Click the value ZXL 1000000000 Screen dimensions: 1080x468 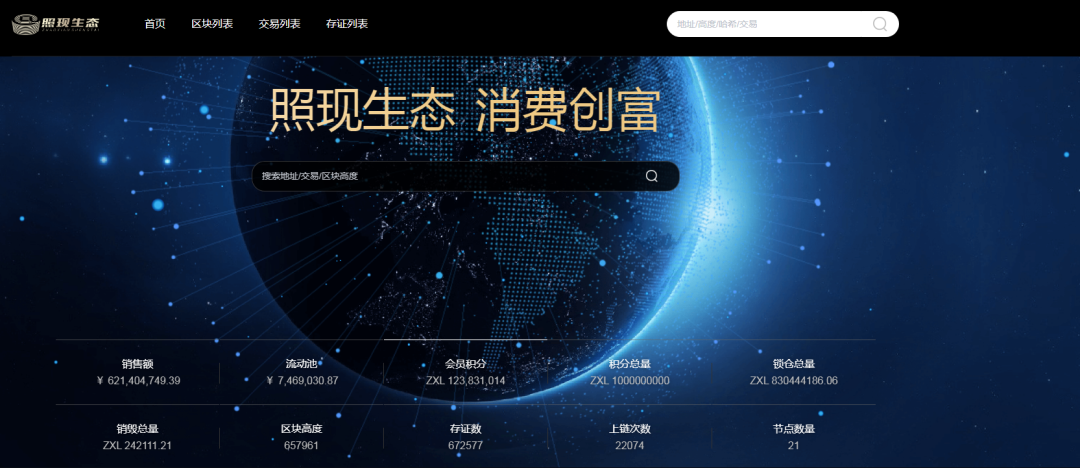point(630,380)
